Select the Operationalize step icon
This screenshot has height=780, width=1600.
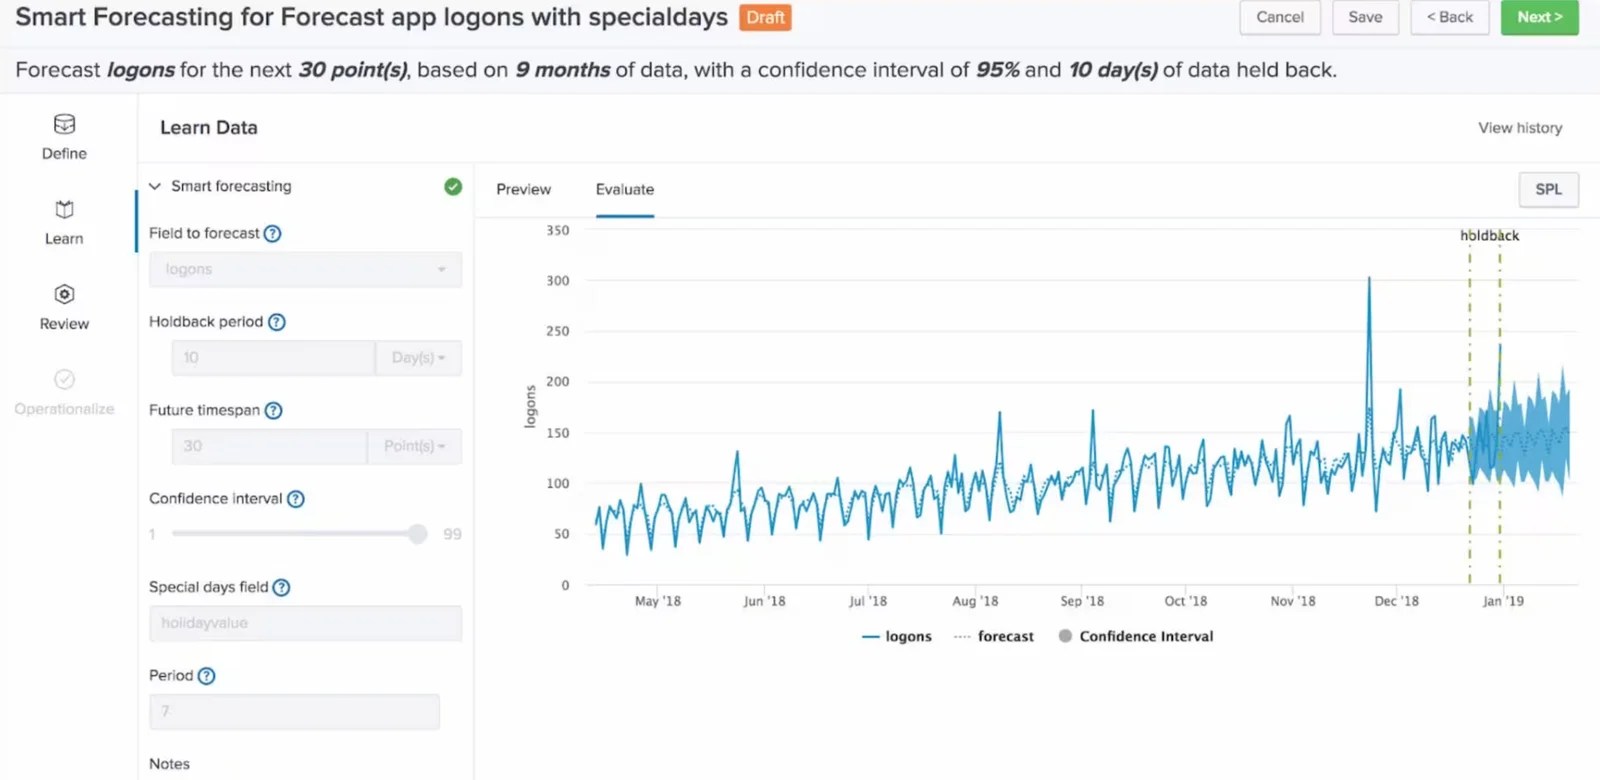(63, 379)
